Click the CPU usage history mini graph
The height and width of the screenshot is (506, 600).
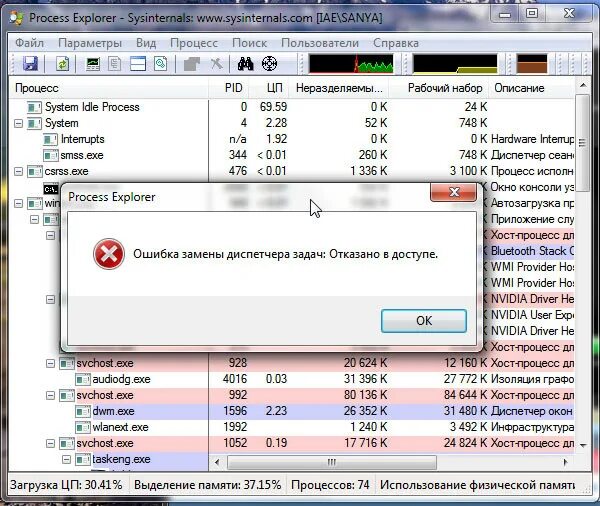tap(351, 64)
